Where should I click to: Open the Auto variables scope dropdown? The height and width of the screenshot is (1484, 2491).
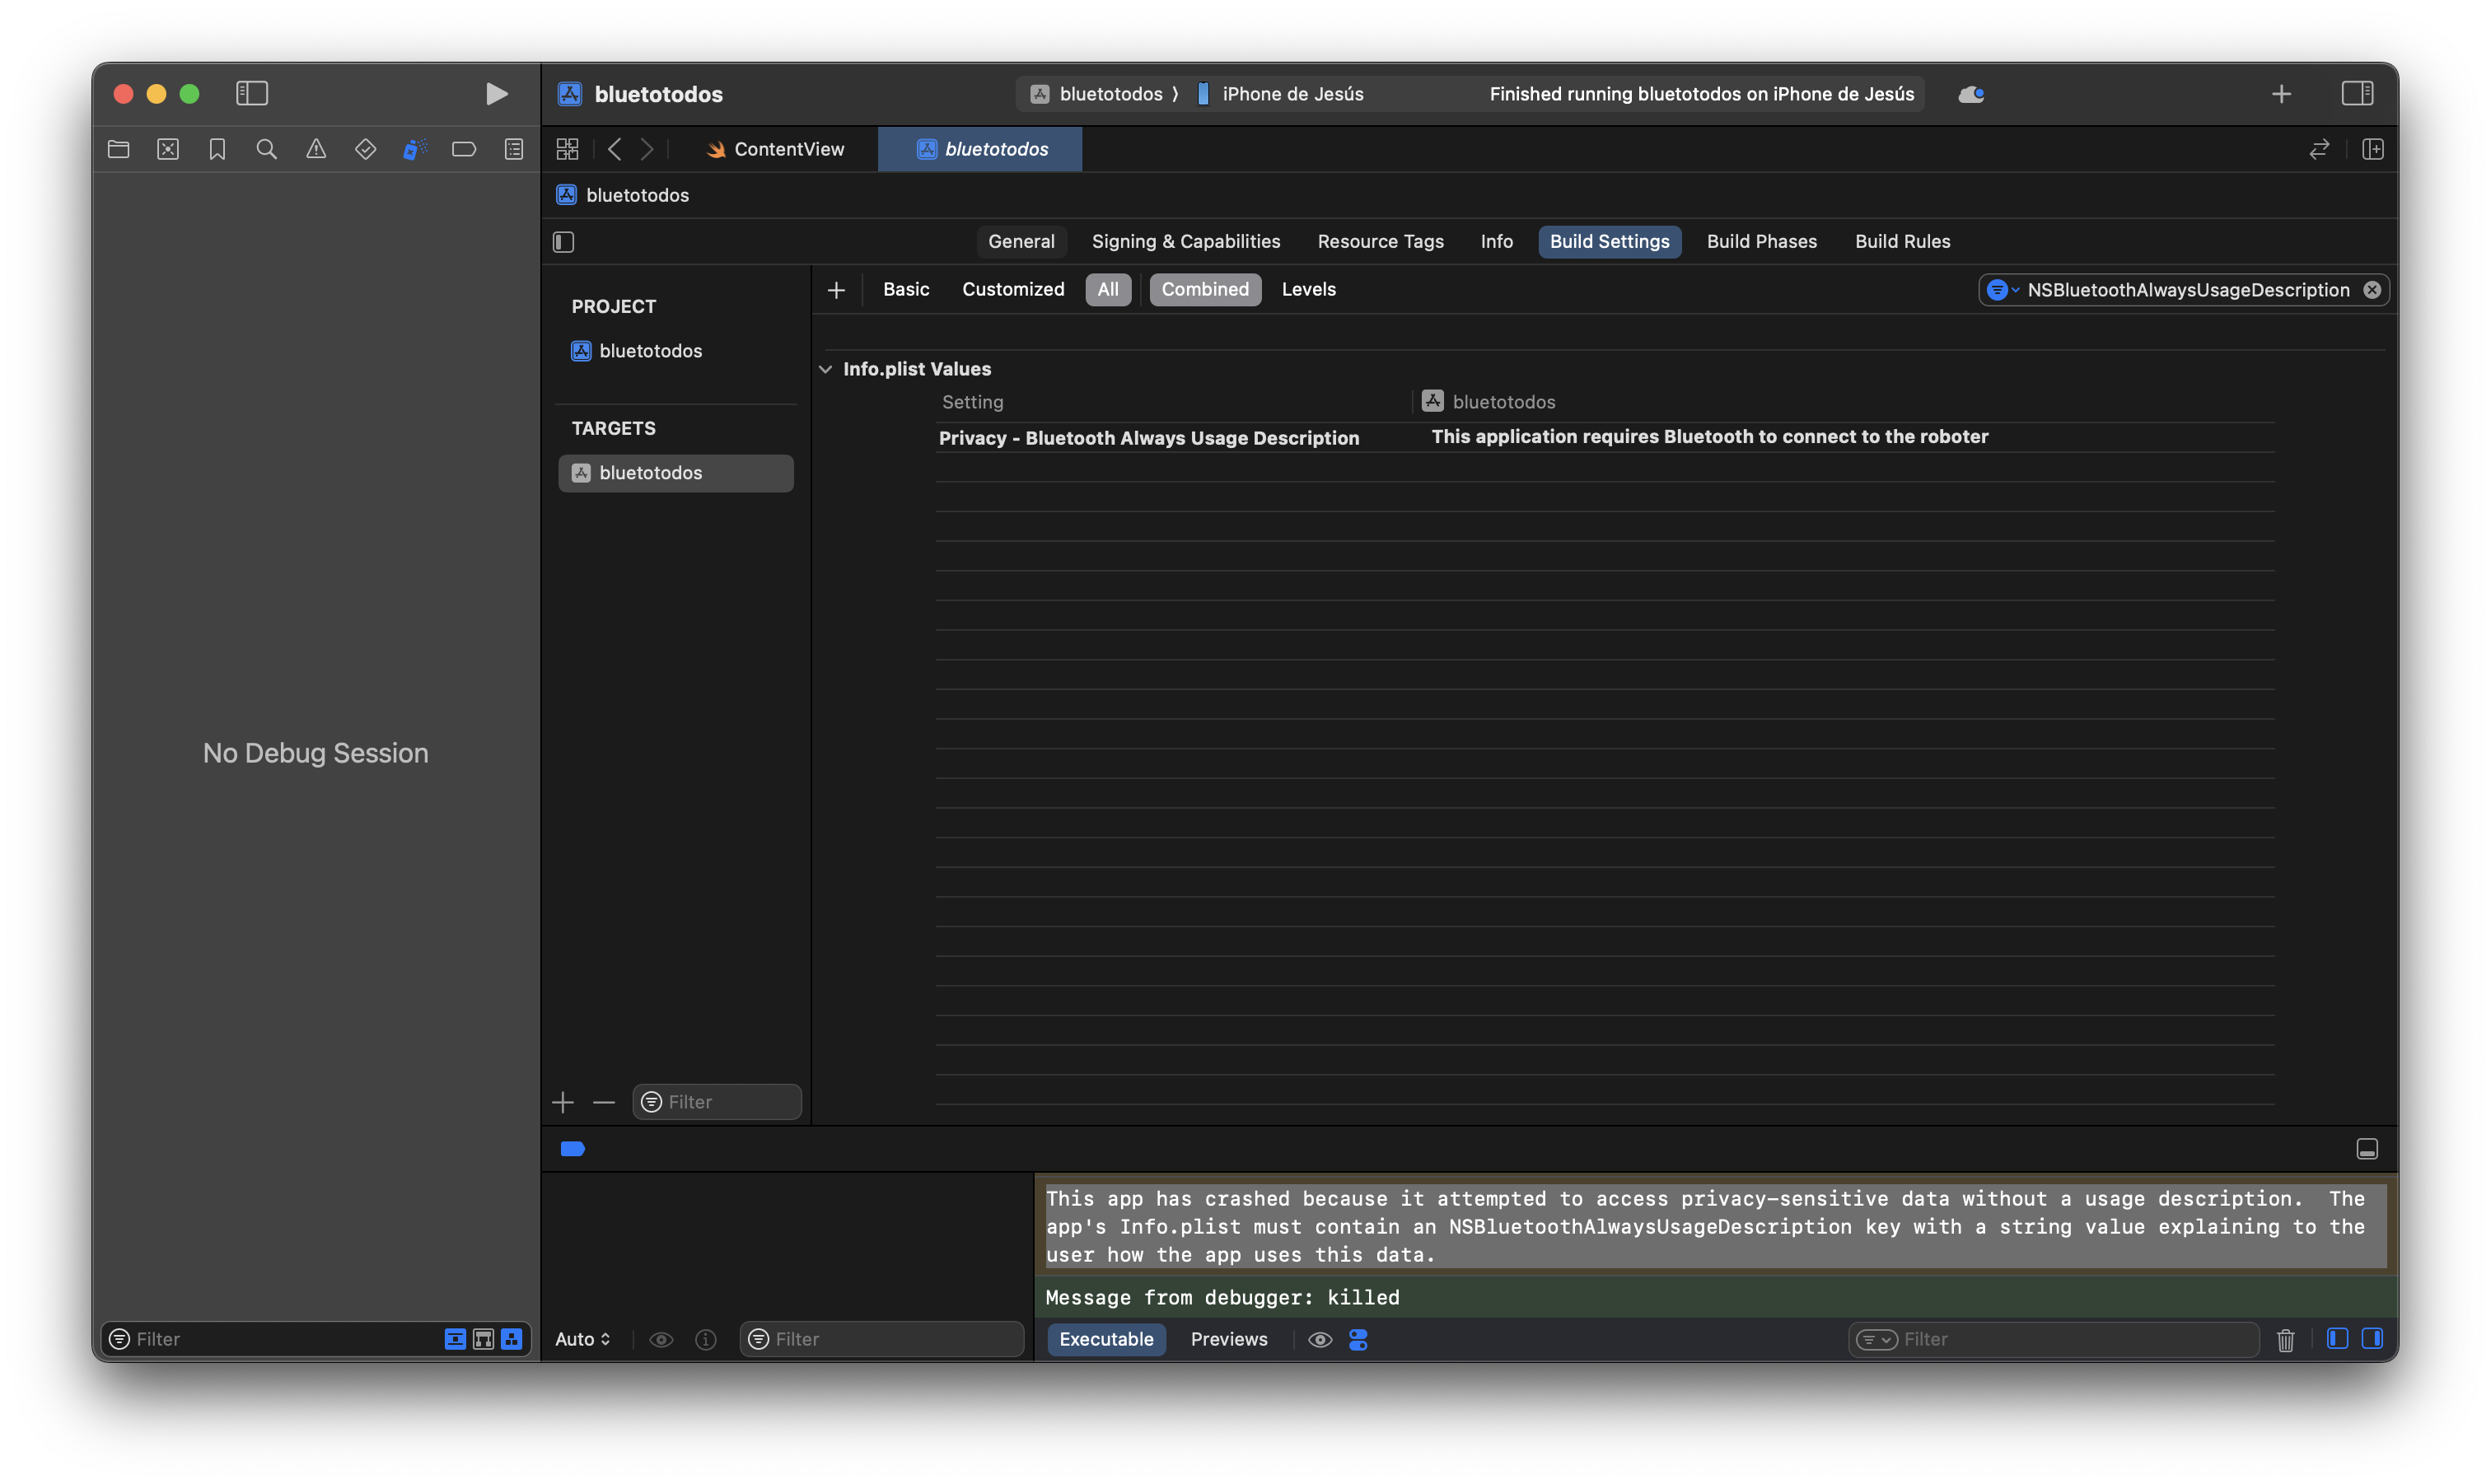pos(582,1339)
